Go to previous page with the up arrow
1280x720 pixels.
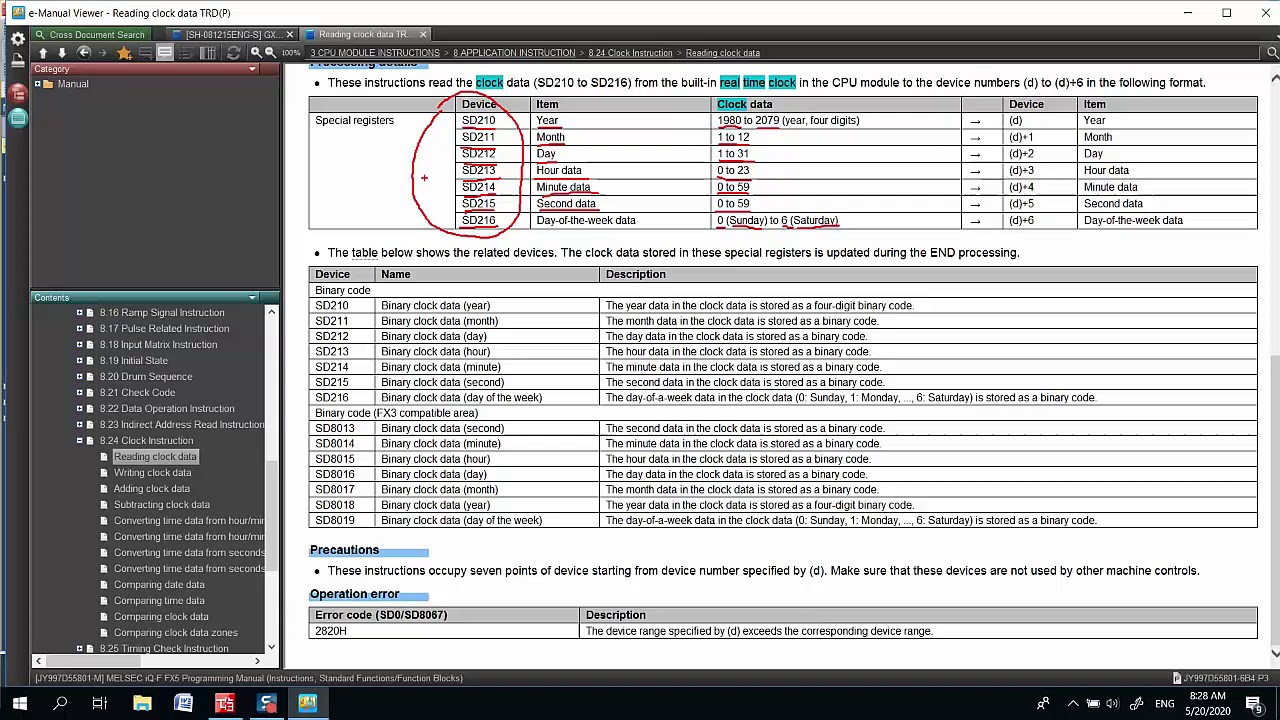point(43,53)
